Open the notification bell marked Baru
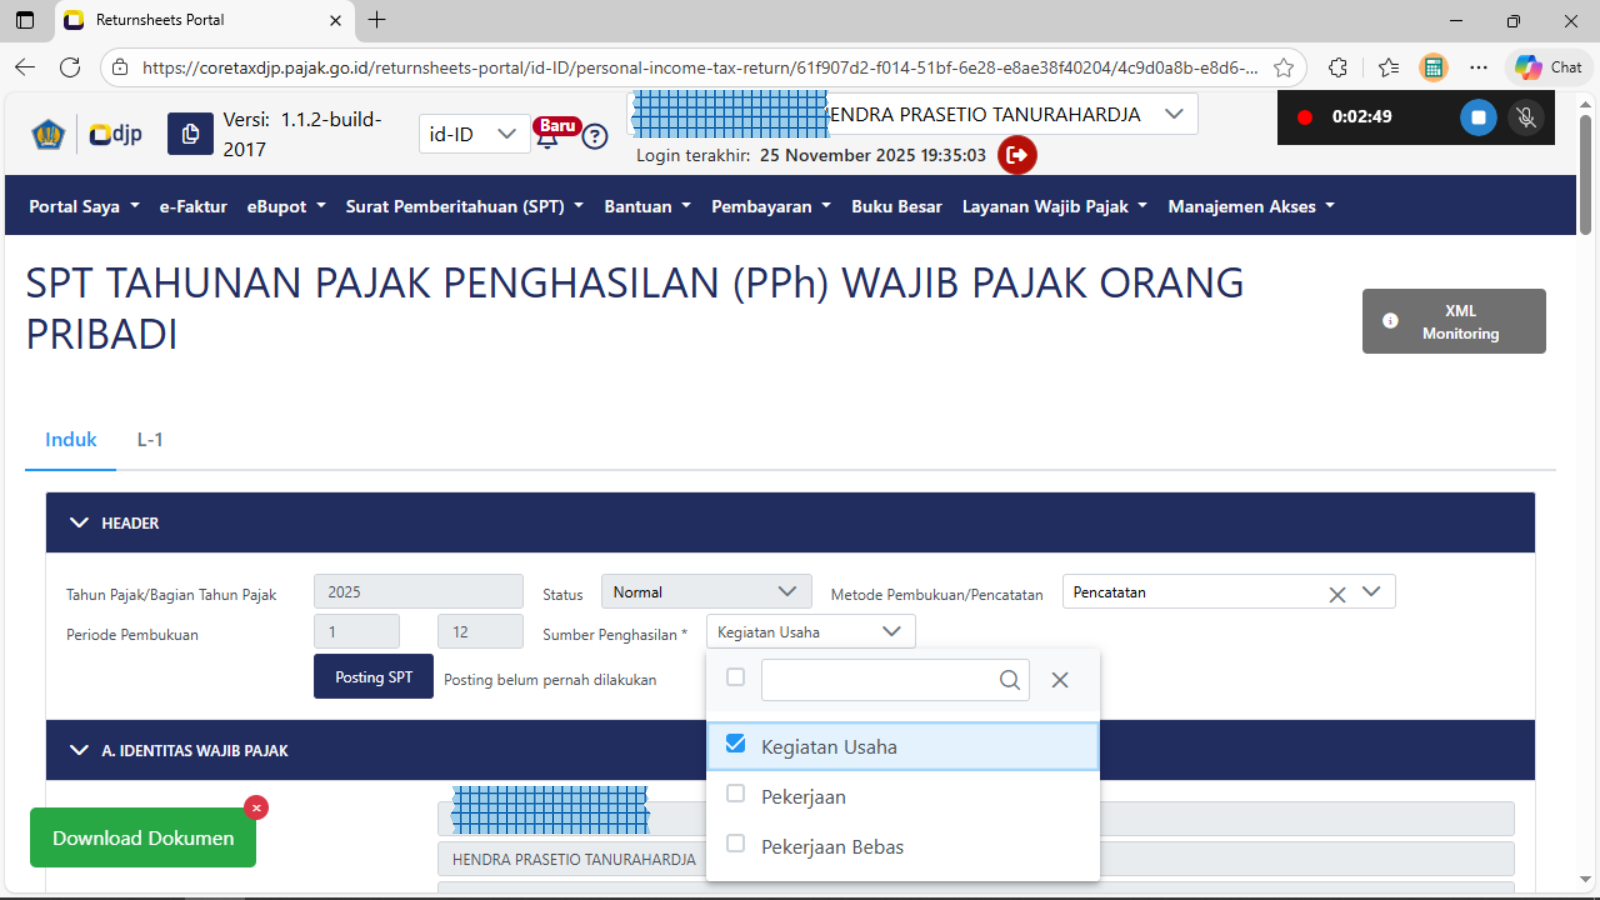Viewport: 1600px width, 900px height. (547, 138)
